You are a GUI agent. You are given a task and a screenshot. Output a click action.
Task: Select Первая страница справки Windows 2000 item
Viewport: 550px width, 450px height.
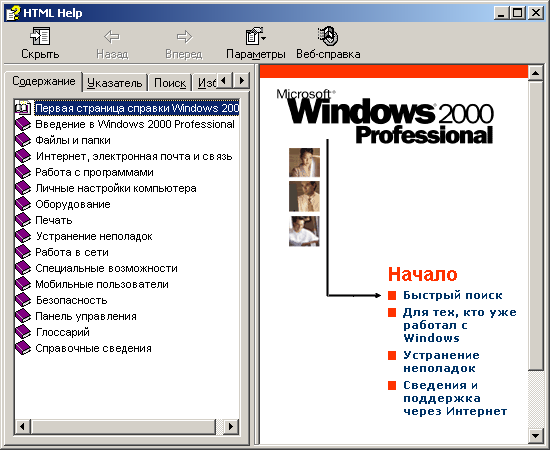tap(137, 108)
